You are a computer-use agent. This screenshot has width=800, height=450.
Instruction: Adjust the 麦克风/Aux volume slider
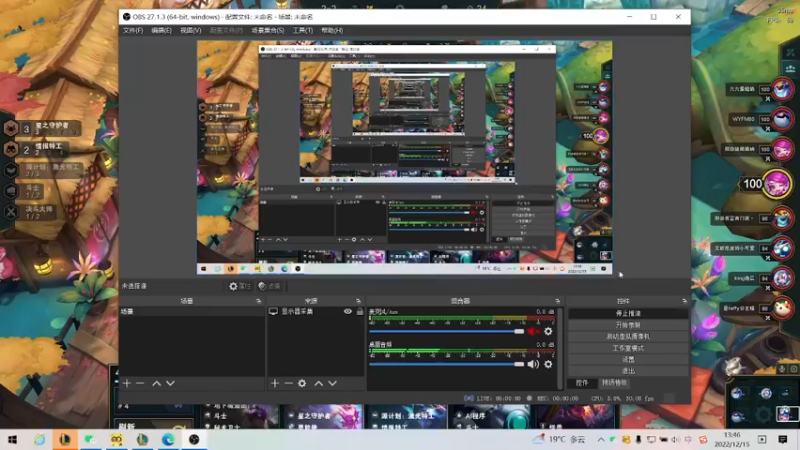[x=446, y=332]
